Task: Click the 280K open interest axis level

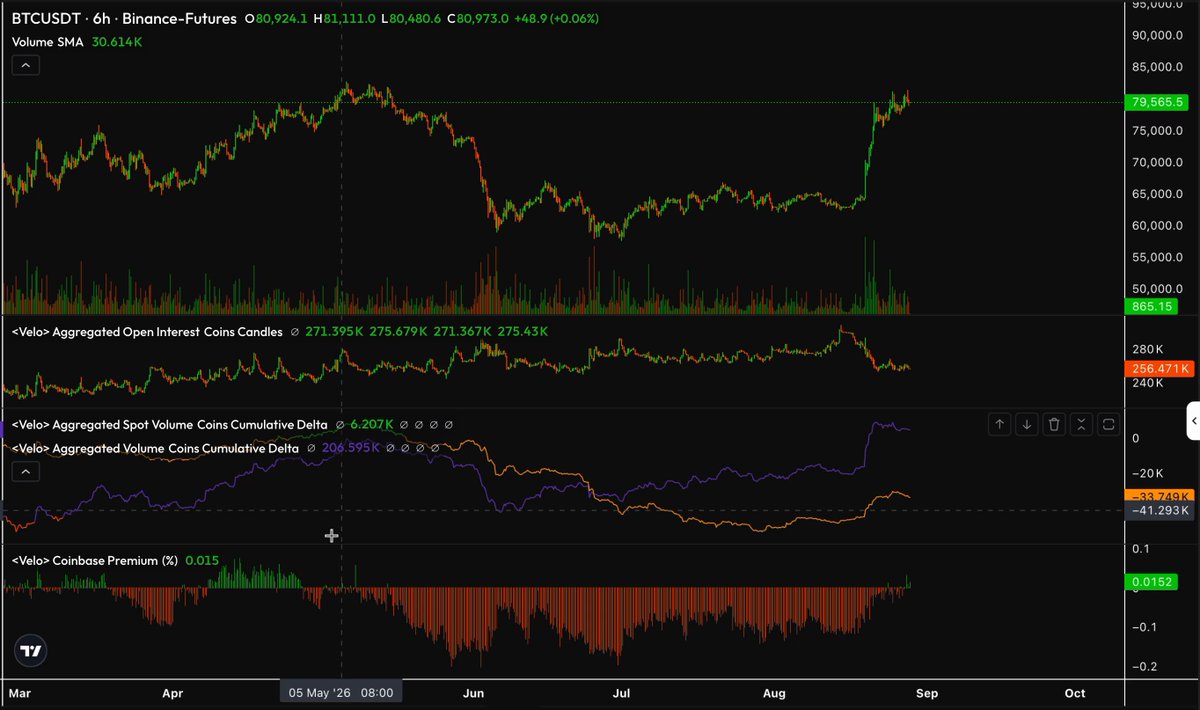Action: click(x=1147, y=350)
